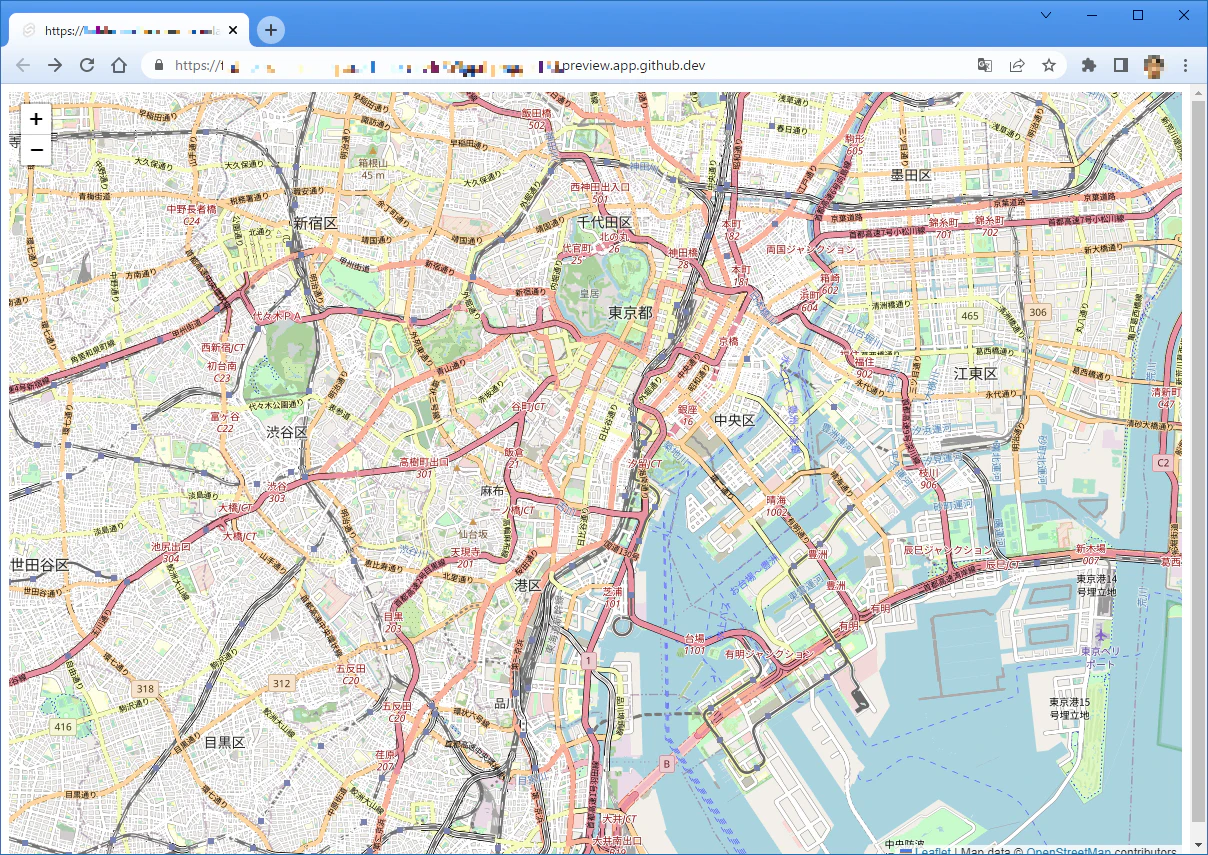The image size is (1208, 855).
Task: Go back to the previous page
Action: pos(23,65)
